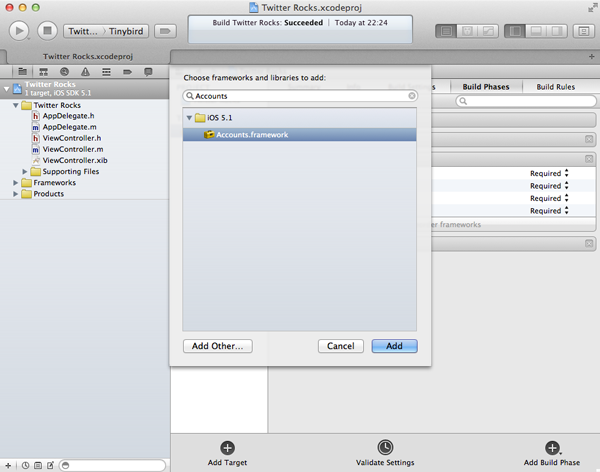
Task: Collapse the Twitter Rocks project root
Action: pyautogui.click(x=6, y=89)
